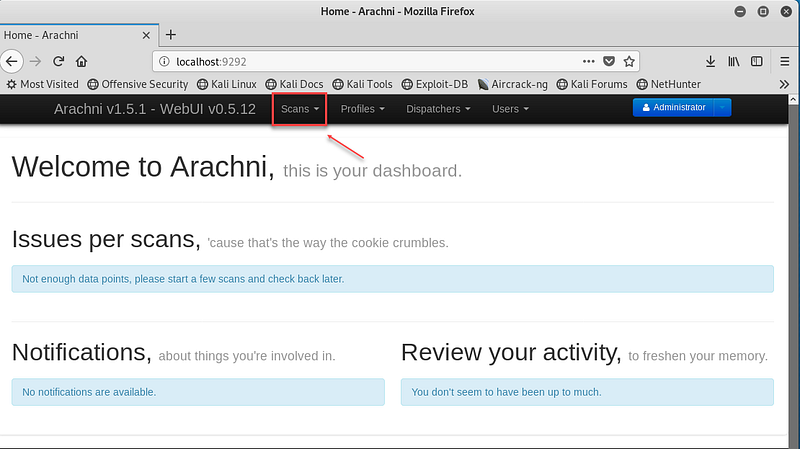Expand the Profiles dropdown menu
Screen dimensions: 800x449
(363, 109)
